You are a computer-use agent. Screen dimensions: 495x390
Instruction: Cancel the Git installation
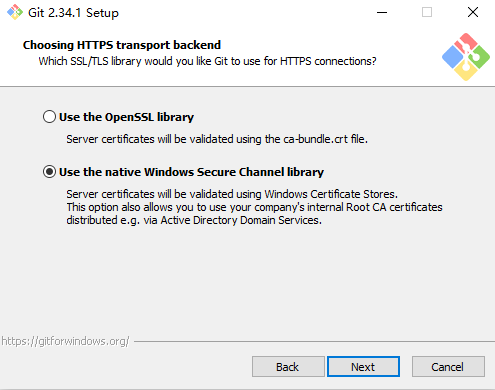tap(448, 367)
